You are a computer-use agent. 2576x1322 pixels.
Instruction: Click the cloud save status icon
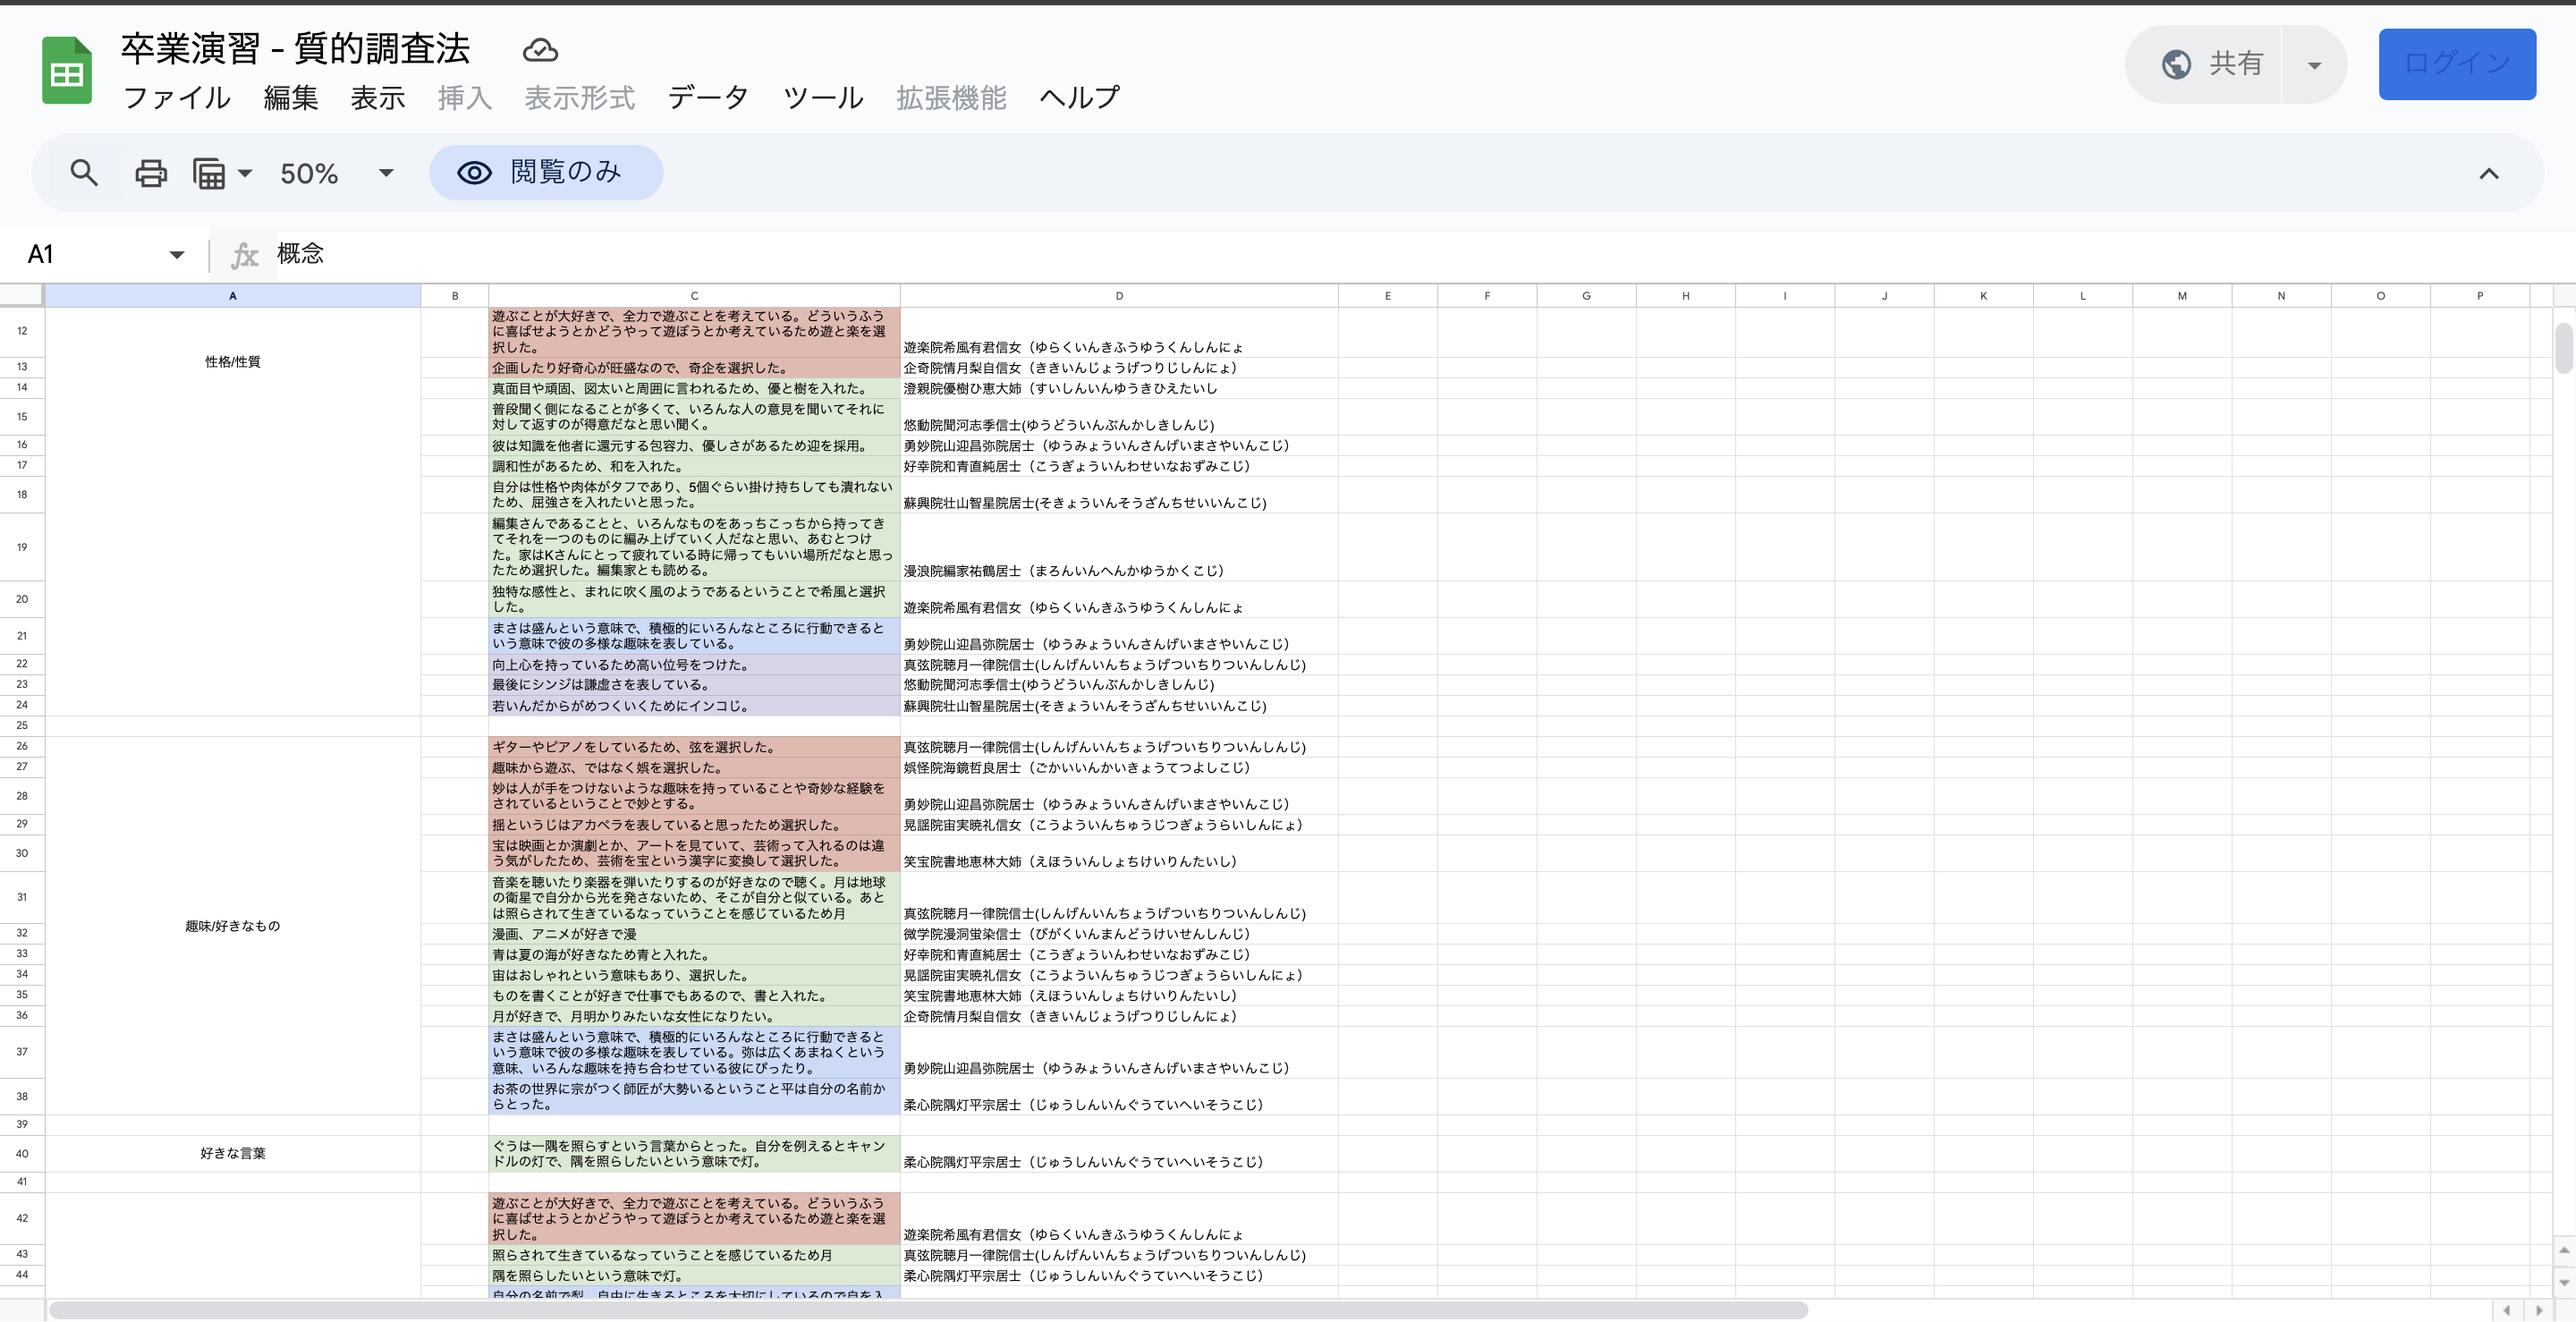tap(540, 50)
